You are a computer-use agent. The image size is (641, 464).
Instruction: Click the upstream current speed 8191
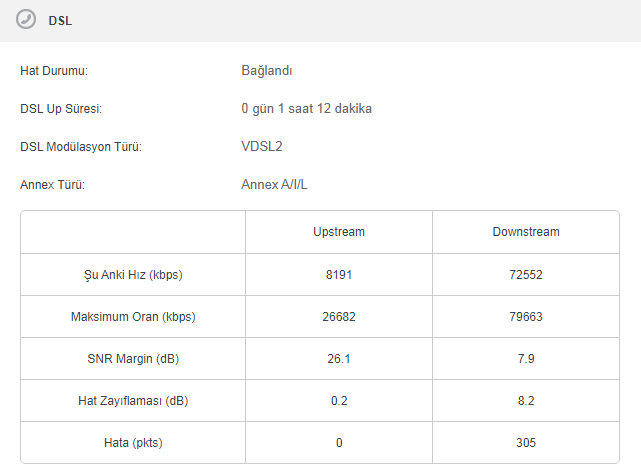point(339,275)
